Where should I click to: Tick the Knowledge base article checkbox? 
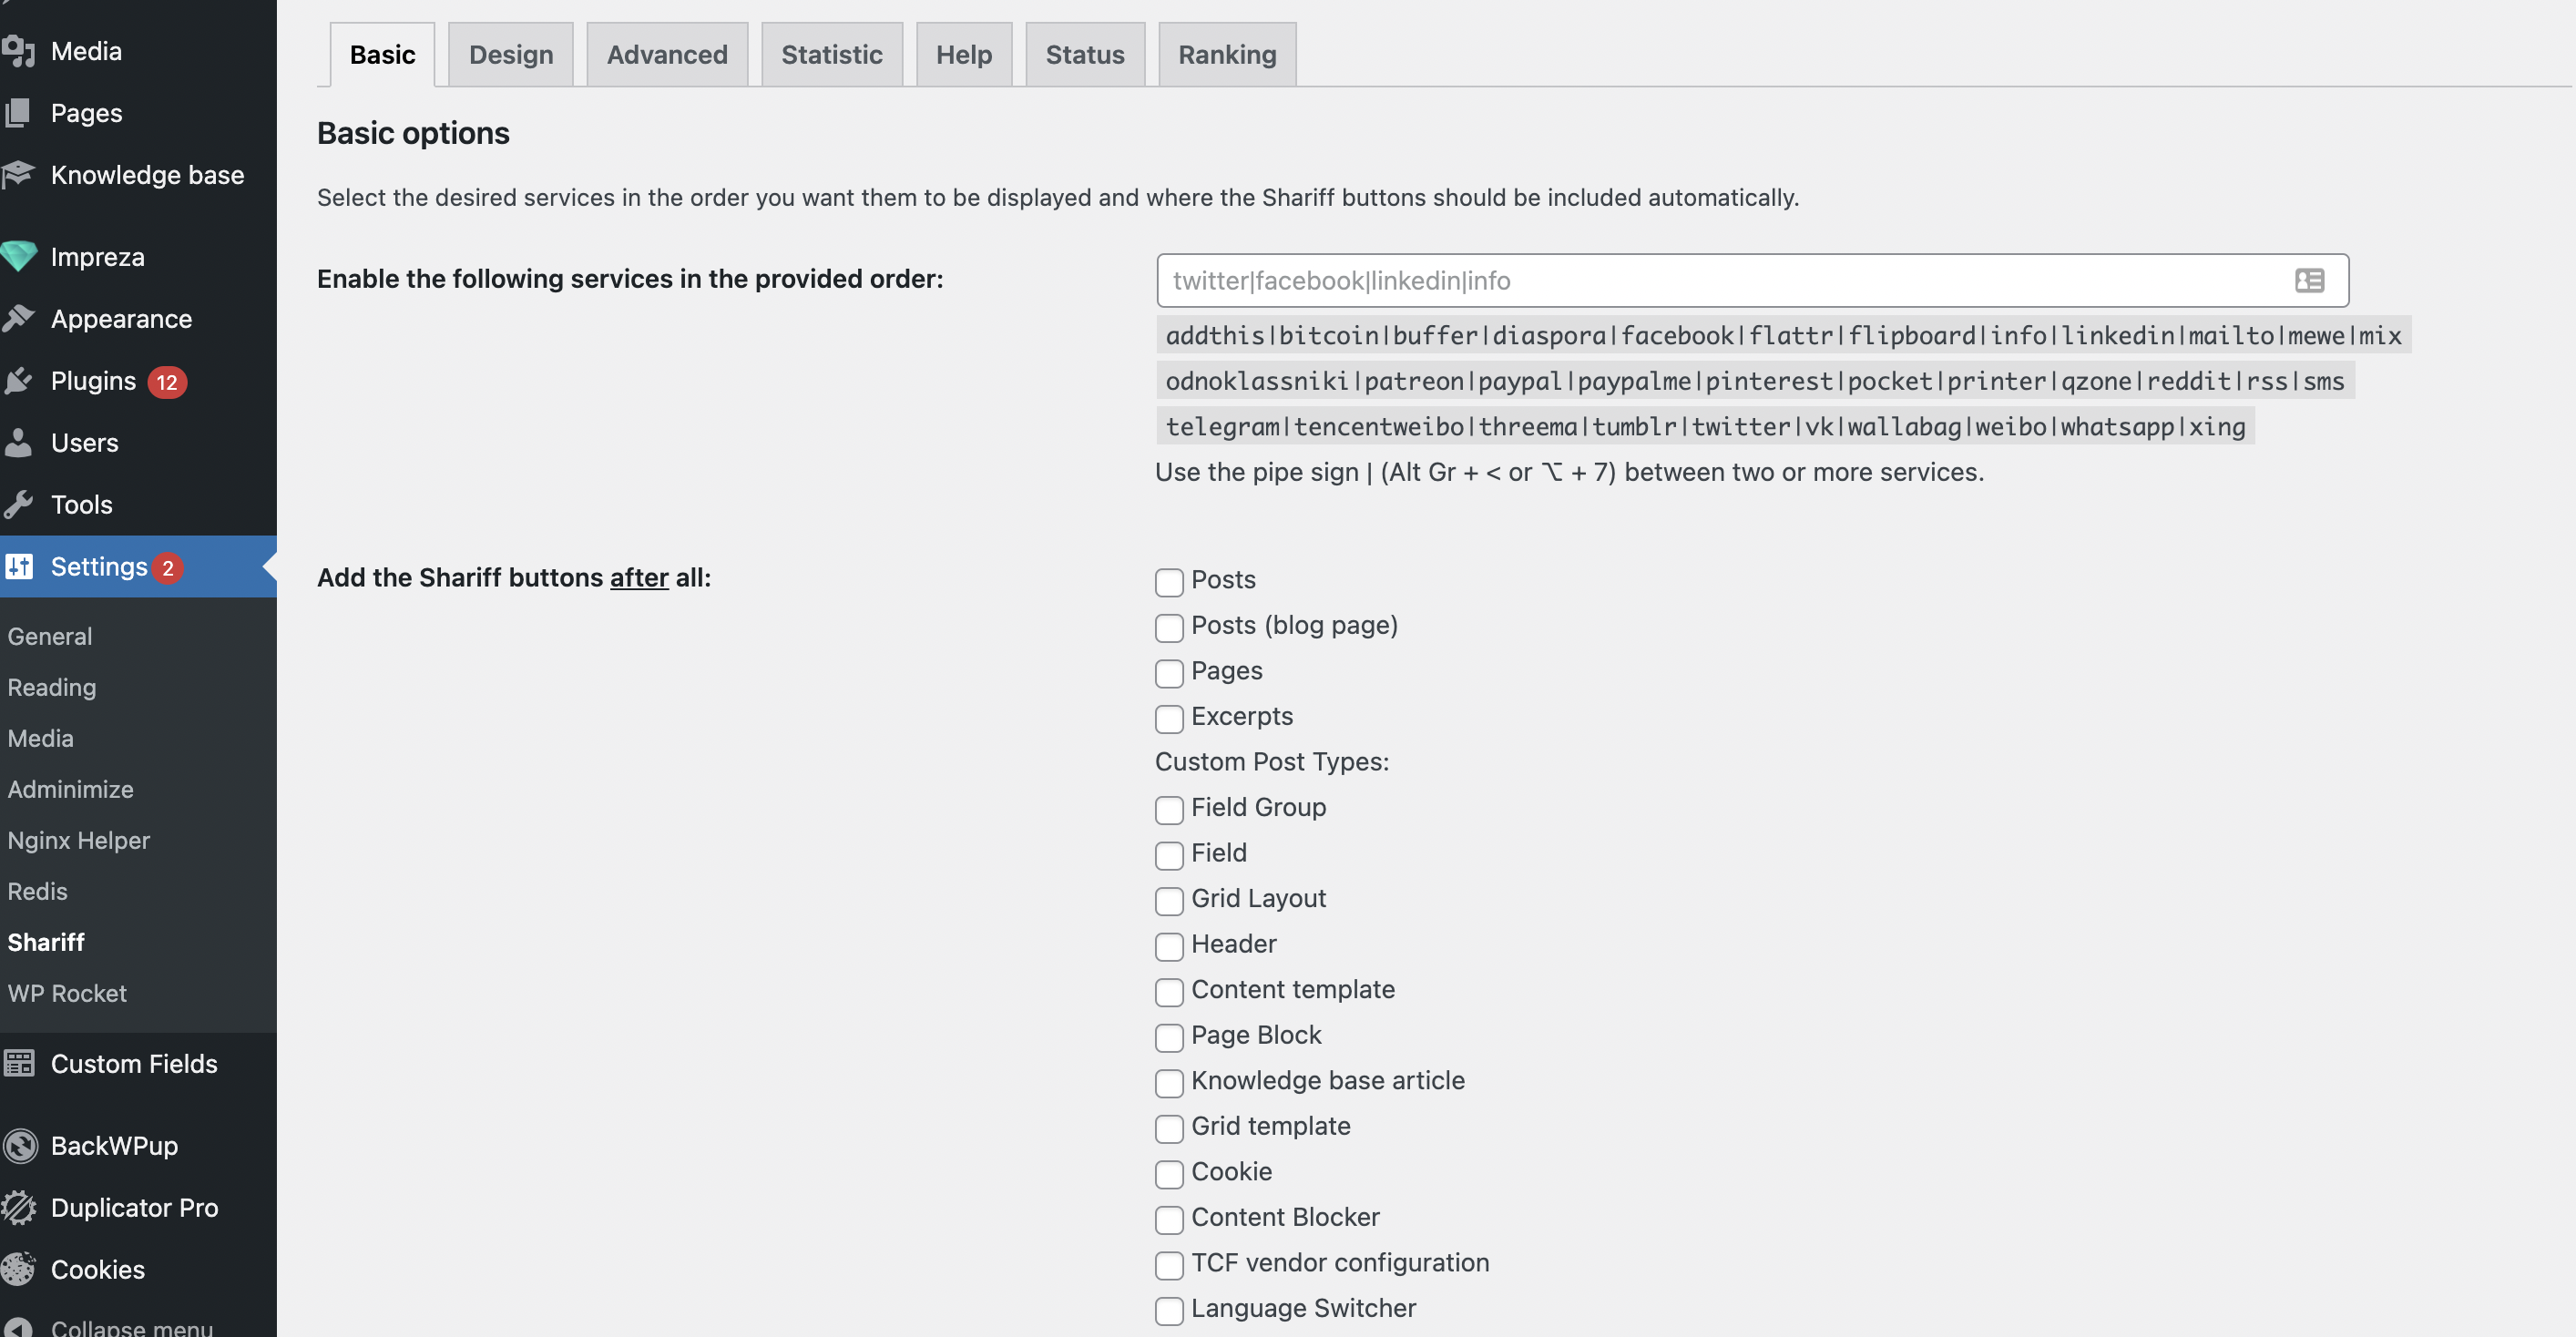(x=1169, y=1083)
